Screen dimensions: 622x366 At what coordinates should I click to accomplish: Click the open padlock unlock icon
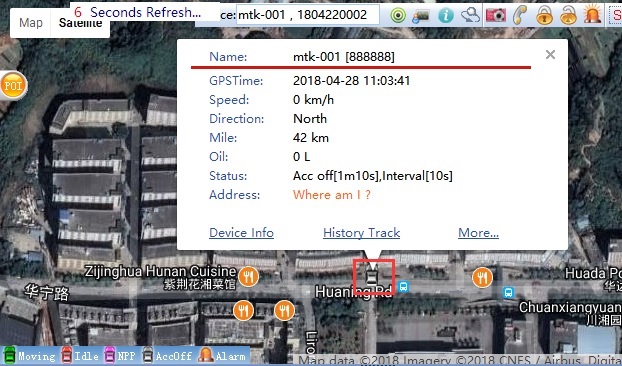568,15
